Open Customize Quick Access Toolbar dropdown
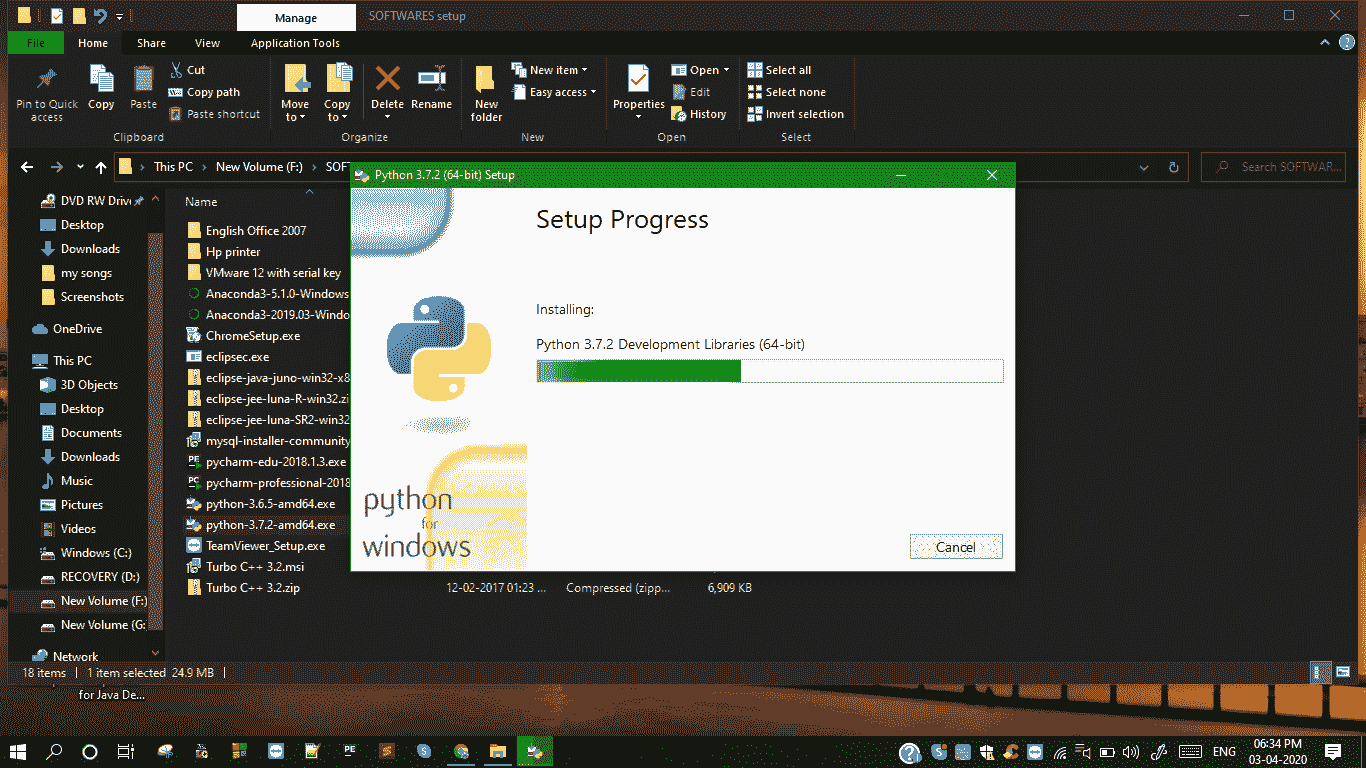The width and height of the screenshot is (1366, 768). [x=120, y=16]
